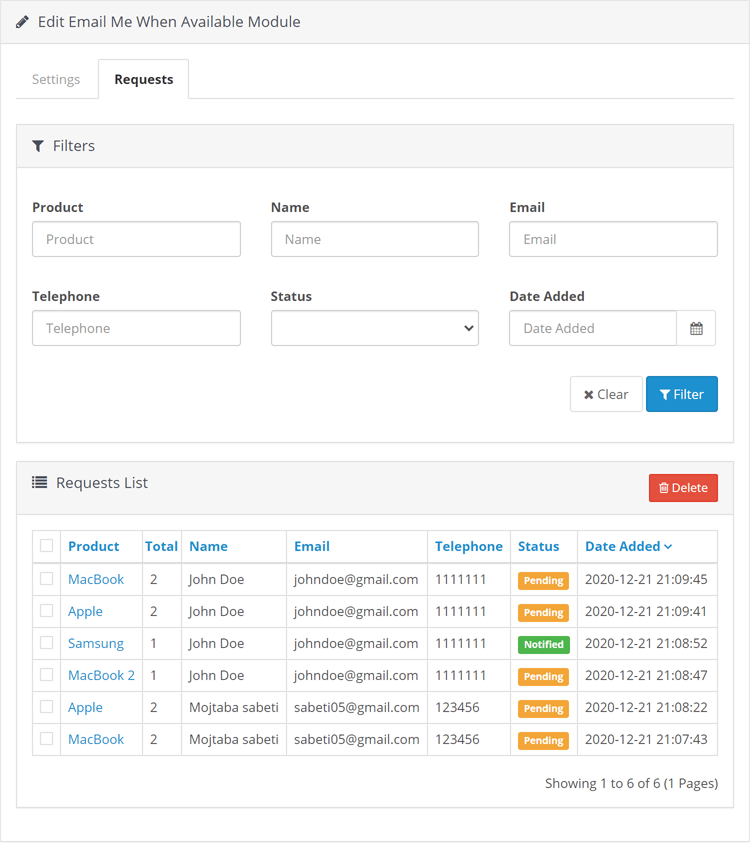Open the MacBook 2 product link
Viewport: 750px width, 843px height.
(x=101, y=675)
